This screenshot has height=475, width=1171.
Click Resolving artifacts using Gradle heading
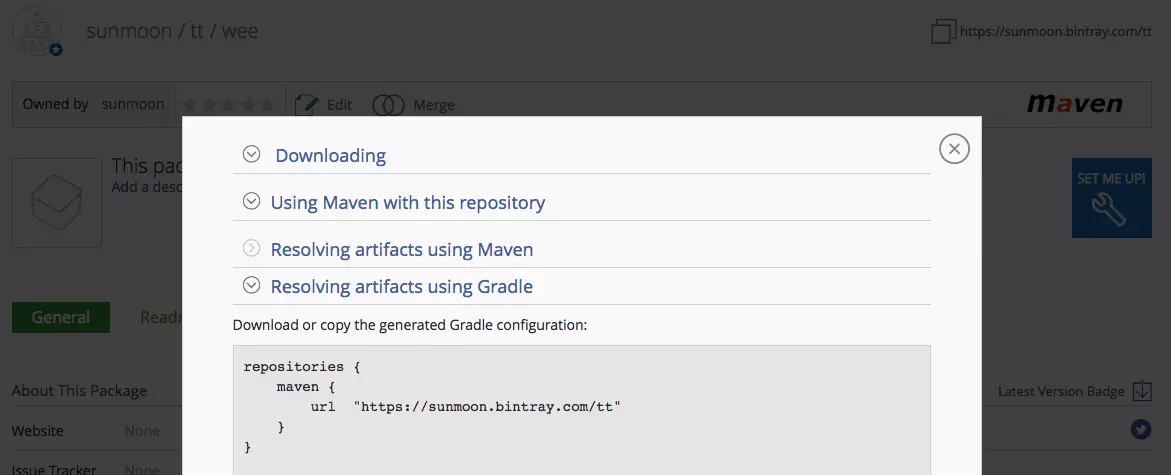pyautogui.click(x=402, y=286)
